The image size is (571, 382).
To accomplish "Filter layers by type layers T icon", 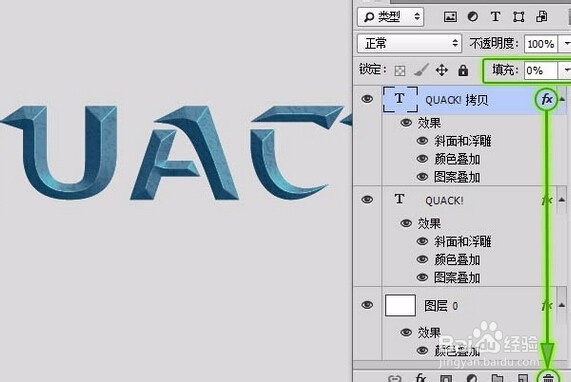I will tap(495, 16).
